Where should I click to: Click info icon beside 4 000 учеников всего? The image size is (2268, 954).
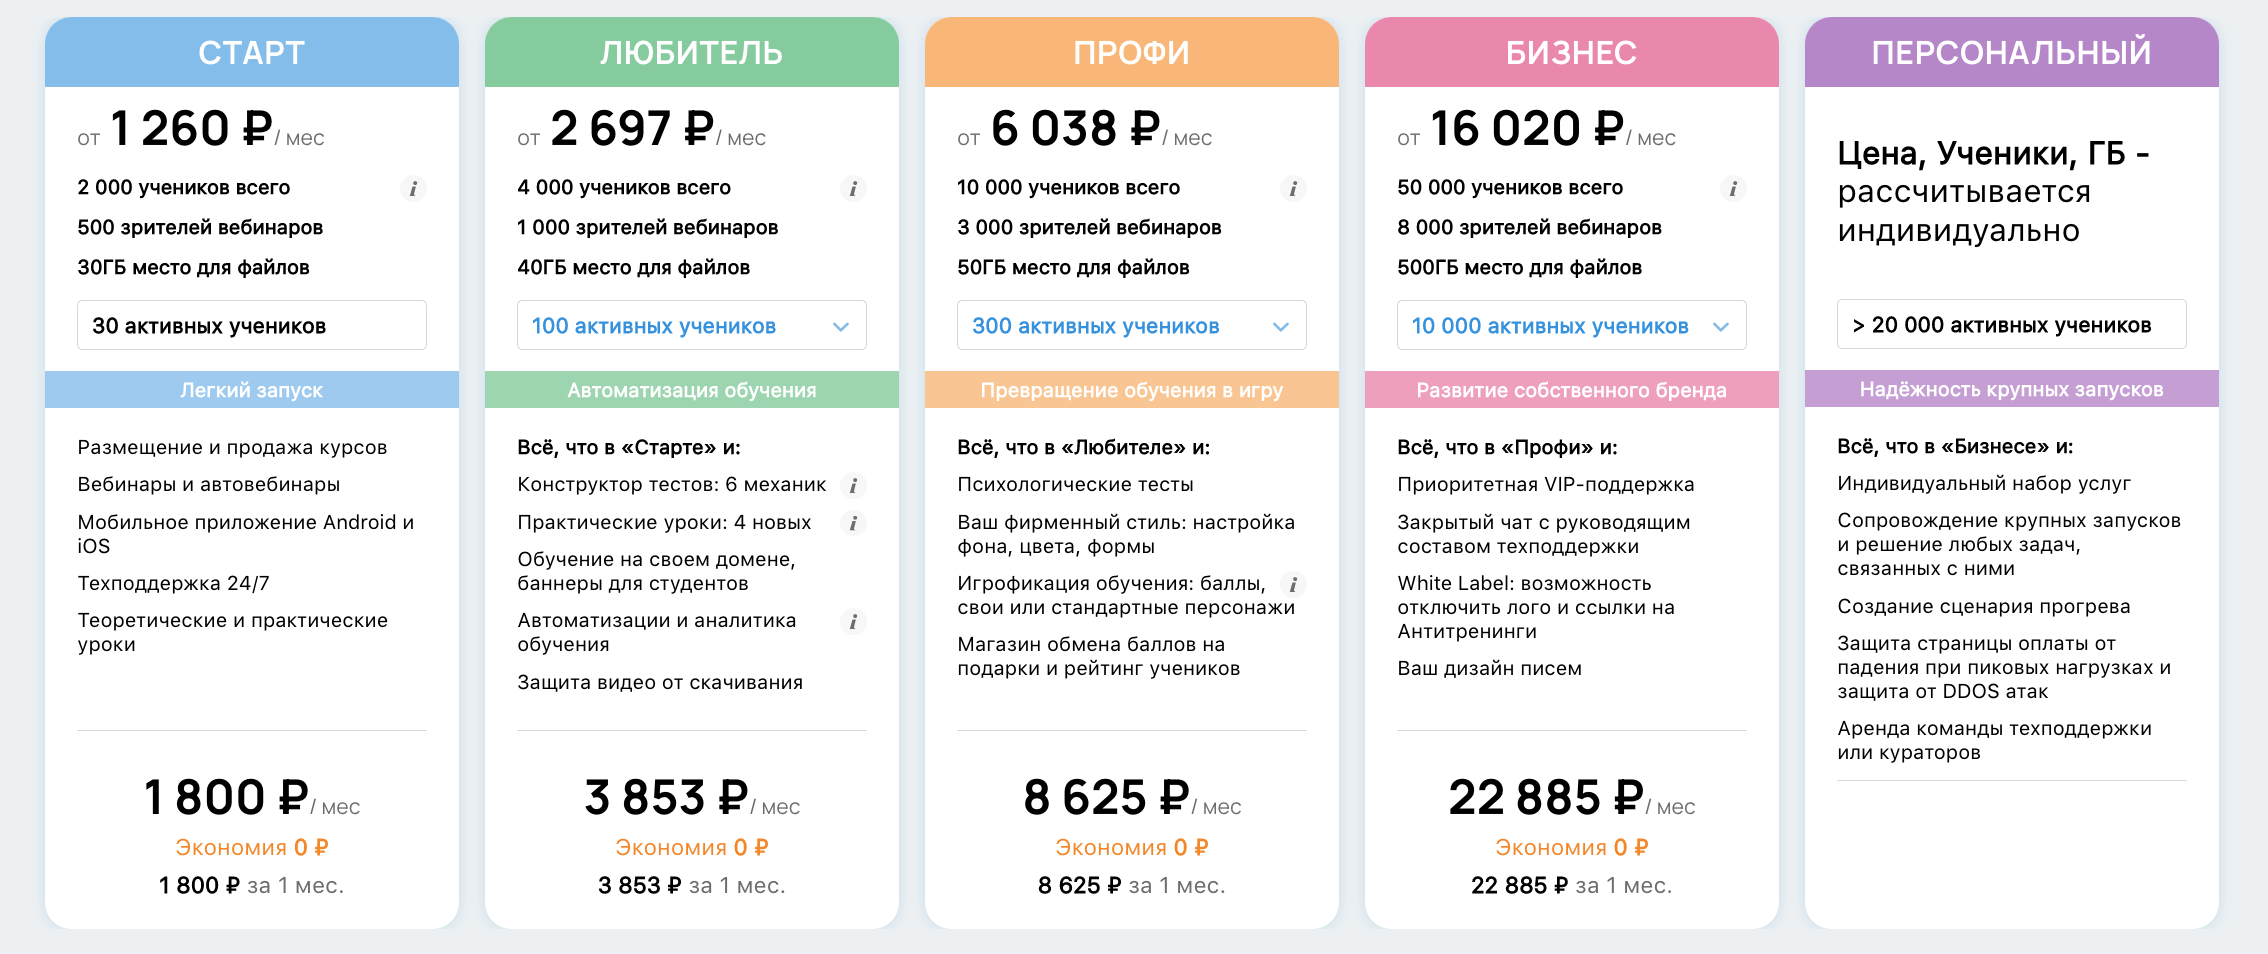853,188
